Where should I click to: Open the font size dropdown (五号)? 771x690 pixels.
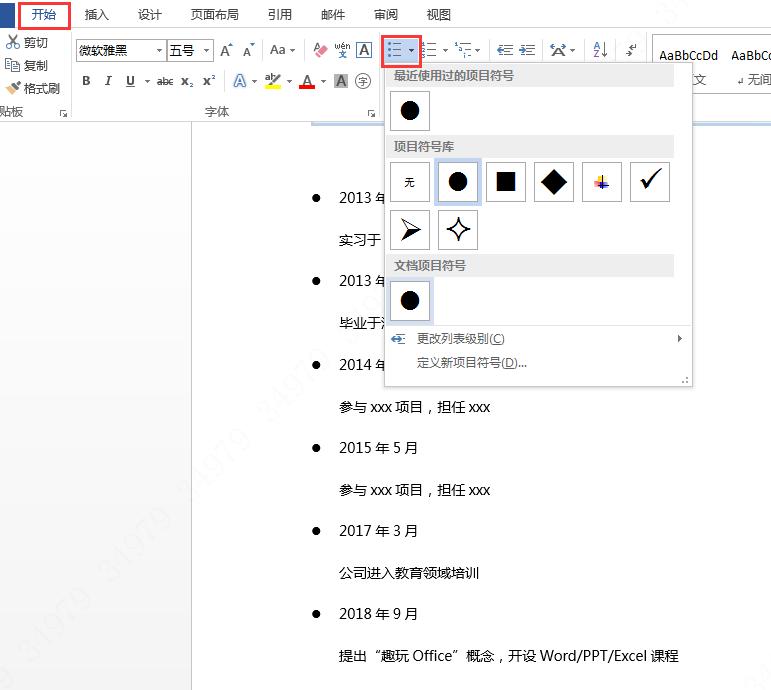tap(207, 50)
